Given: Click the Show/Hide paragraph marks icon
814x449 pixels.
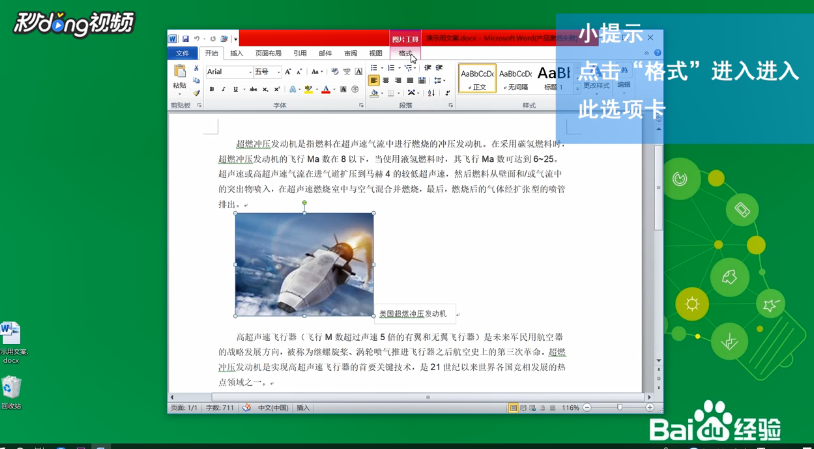Looking at the screenshot, I should (447, 93).
